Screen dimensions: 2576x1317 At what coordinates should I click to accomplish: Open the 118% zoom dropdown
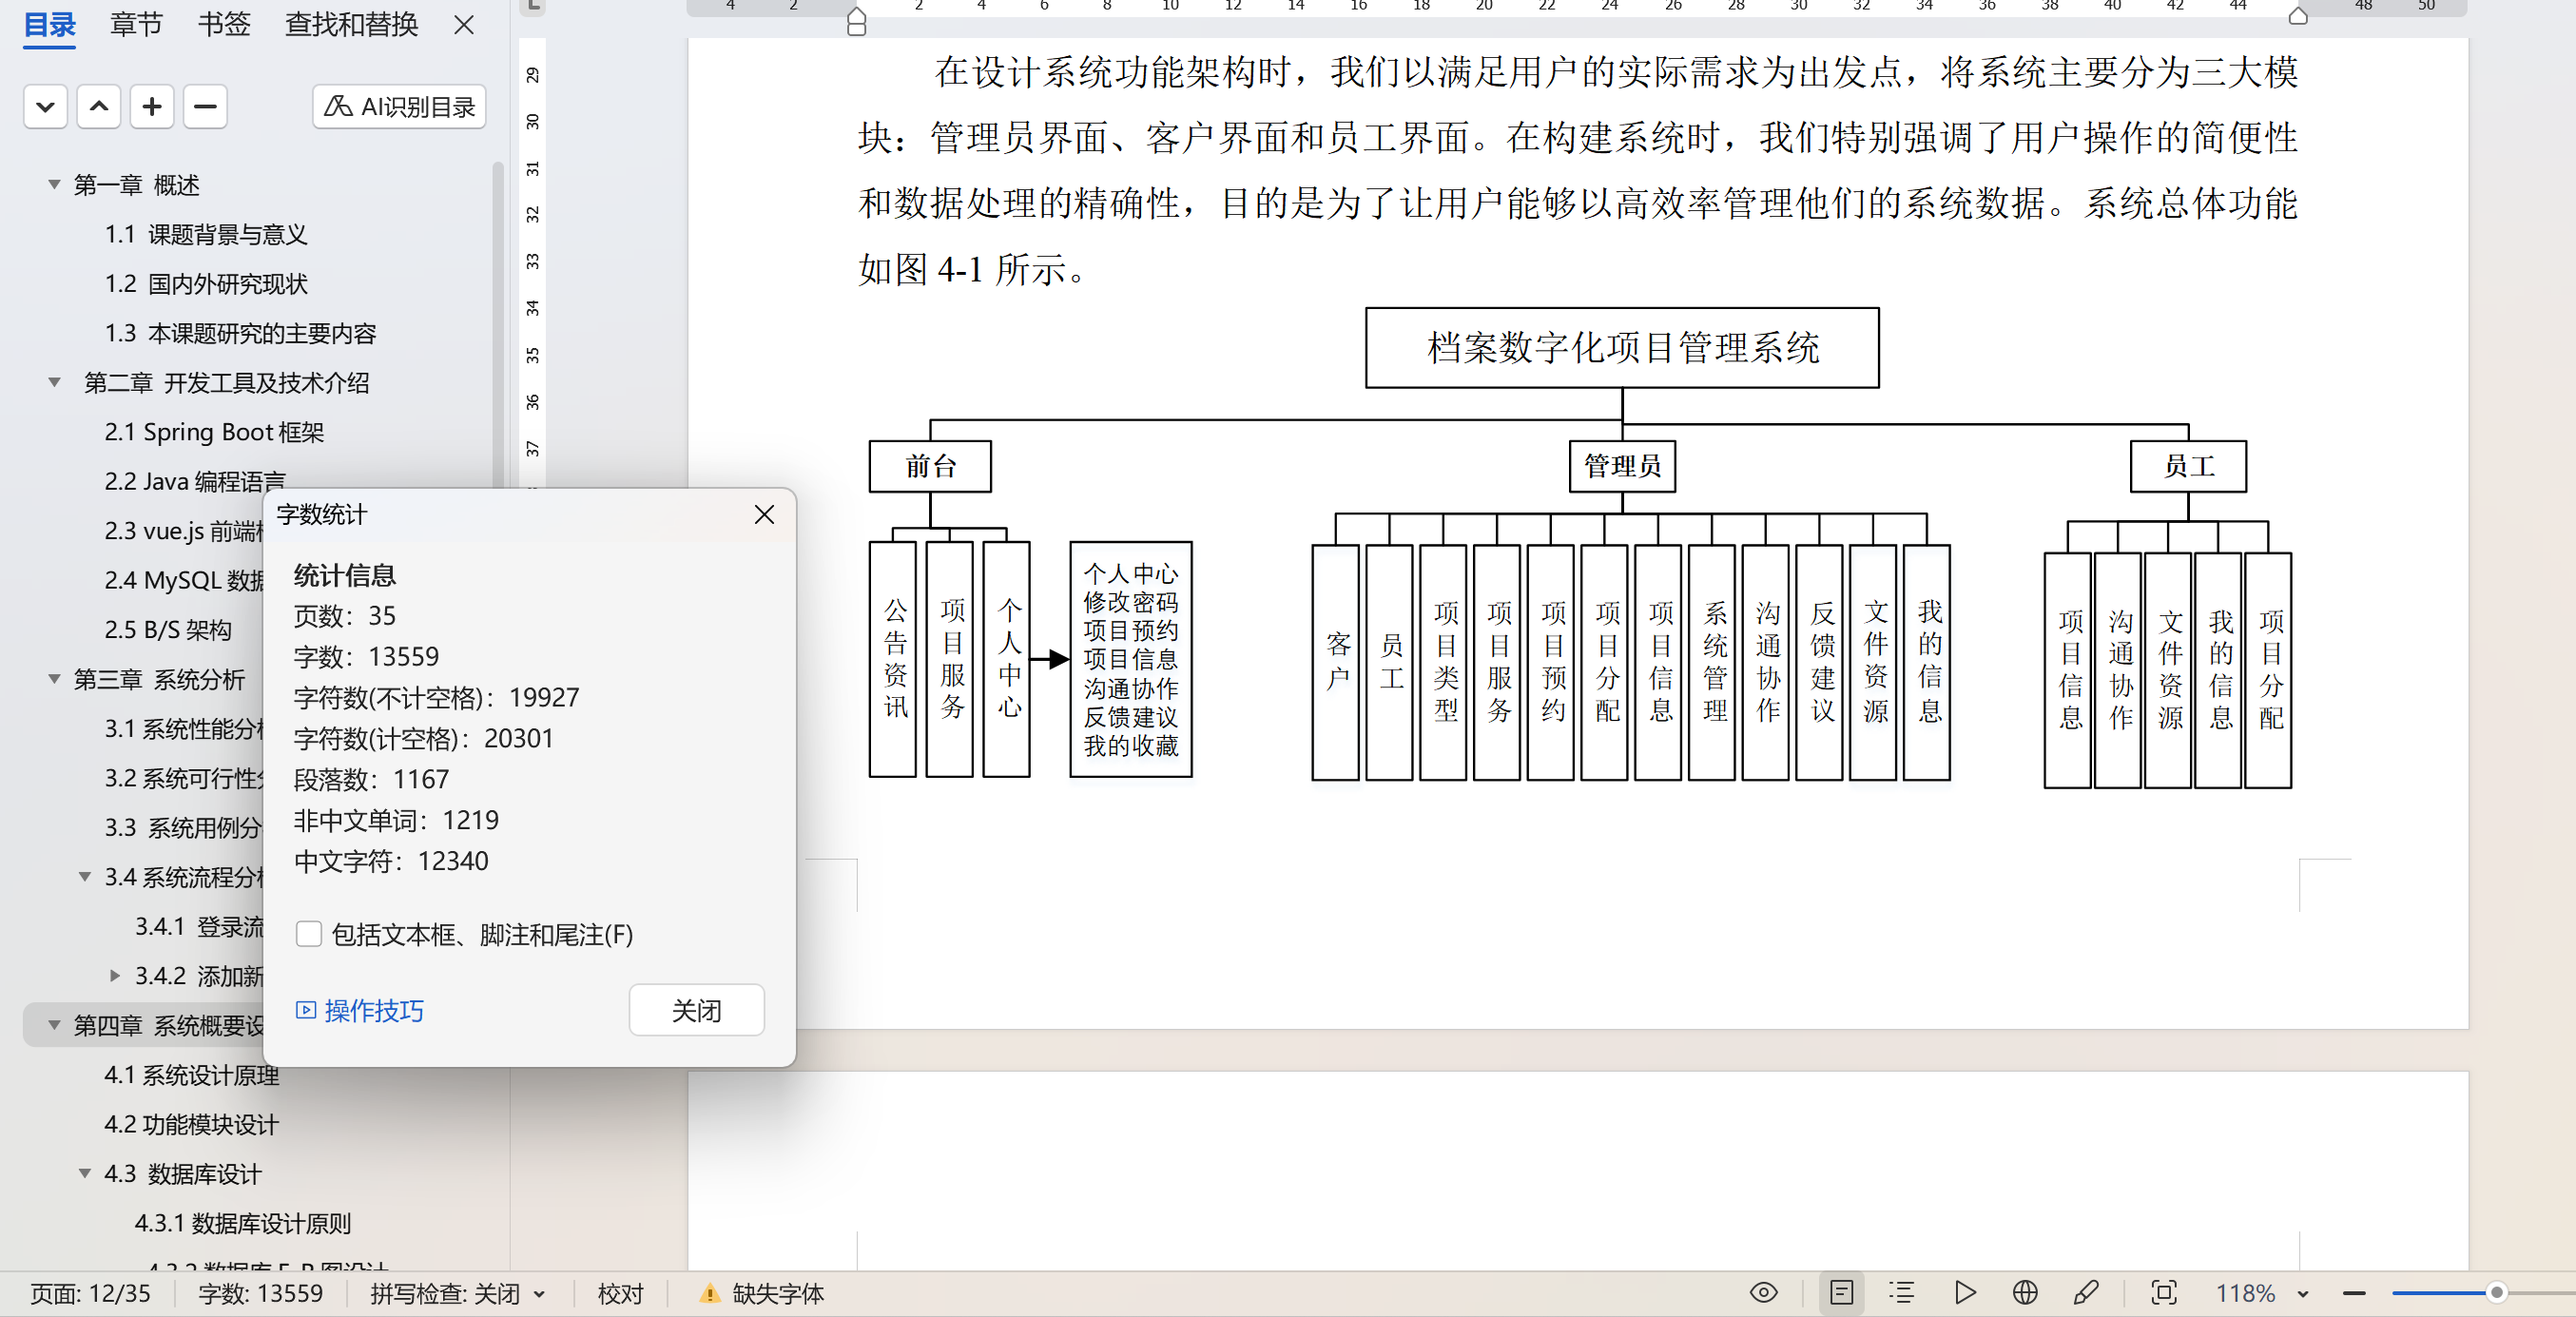point(2303,1294)
